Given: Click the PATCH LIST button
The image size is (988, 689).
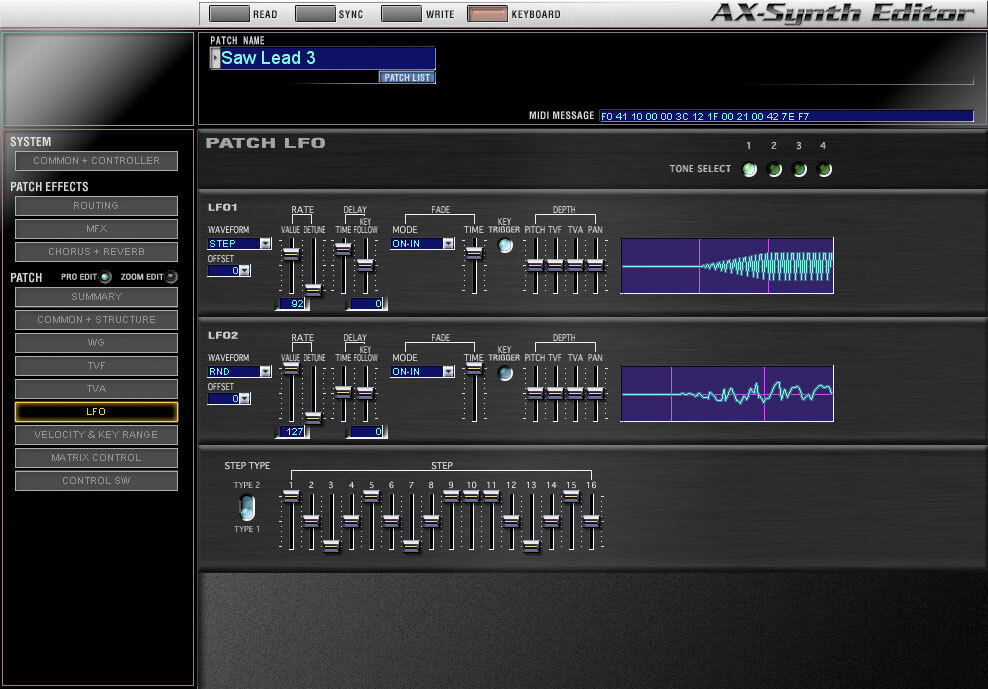Looking at the screenshot, I should (407, 78).
